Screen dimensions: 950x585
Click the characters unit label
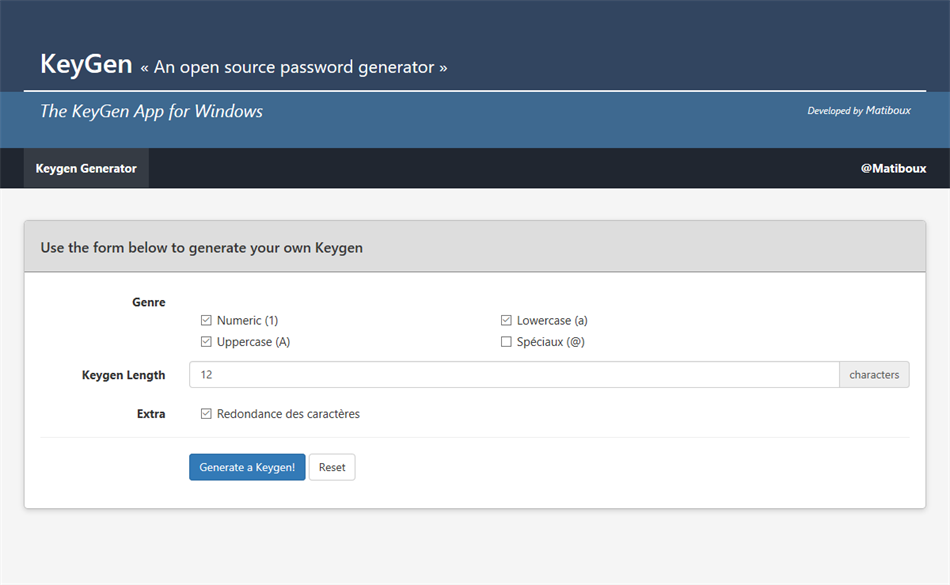point(874,374)
